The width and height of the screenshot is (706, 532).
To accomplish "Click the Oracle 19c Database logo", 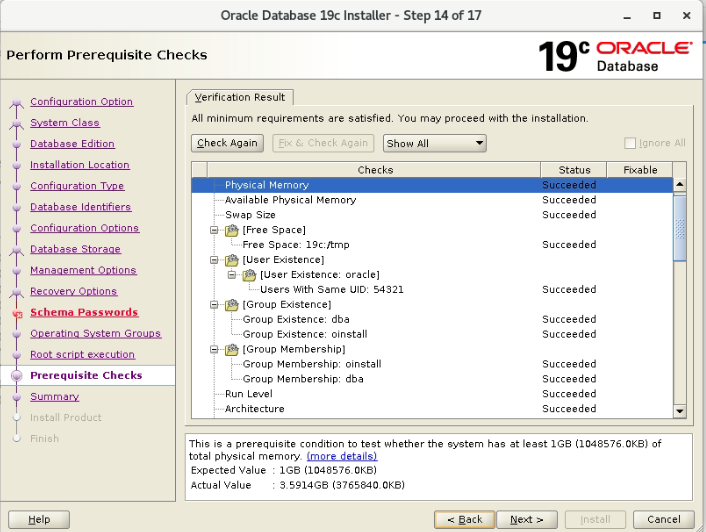I will (615, 56).
